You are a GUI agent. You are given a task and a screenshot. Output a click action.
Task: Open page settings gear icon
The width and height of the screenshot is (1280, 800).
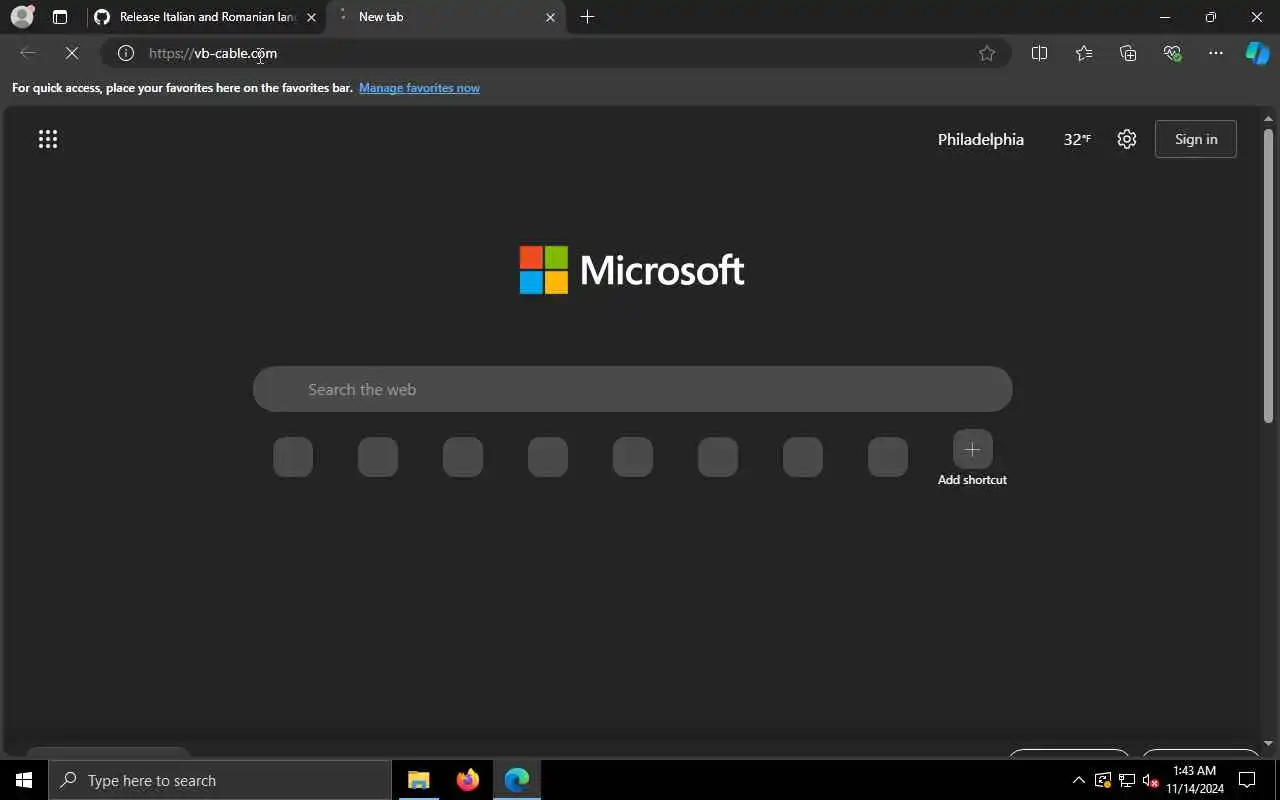pyautogui.click(x=1127, y=139)
